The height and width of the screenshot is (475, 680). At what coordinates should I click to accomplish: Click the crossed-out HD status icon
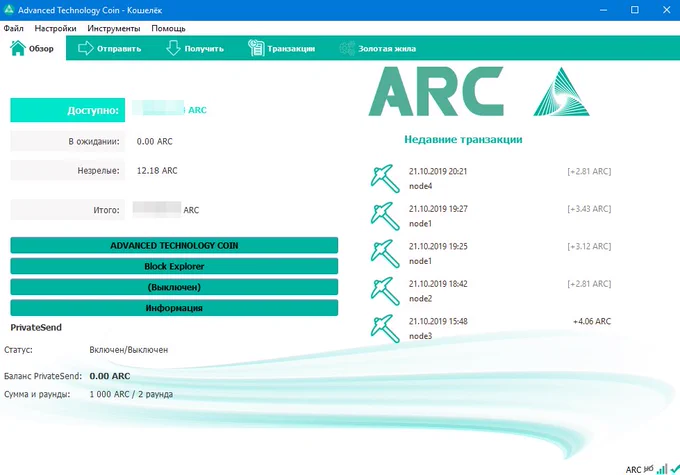pos(648,468)
